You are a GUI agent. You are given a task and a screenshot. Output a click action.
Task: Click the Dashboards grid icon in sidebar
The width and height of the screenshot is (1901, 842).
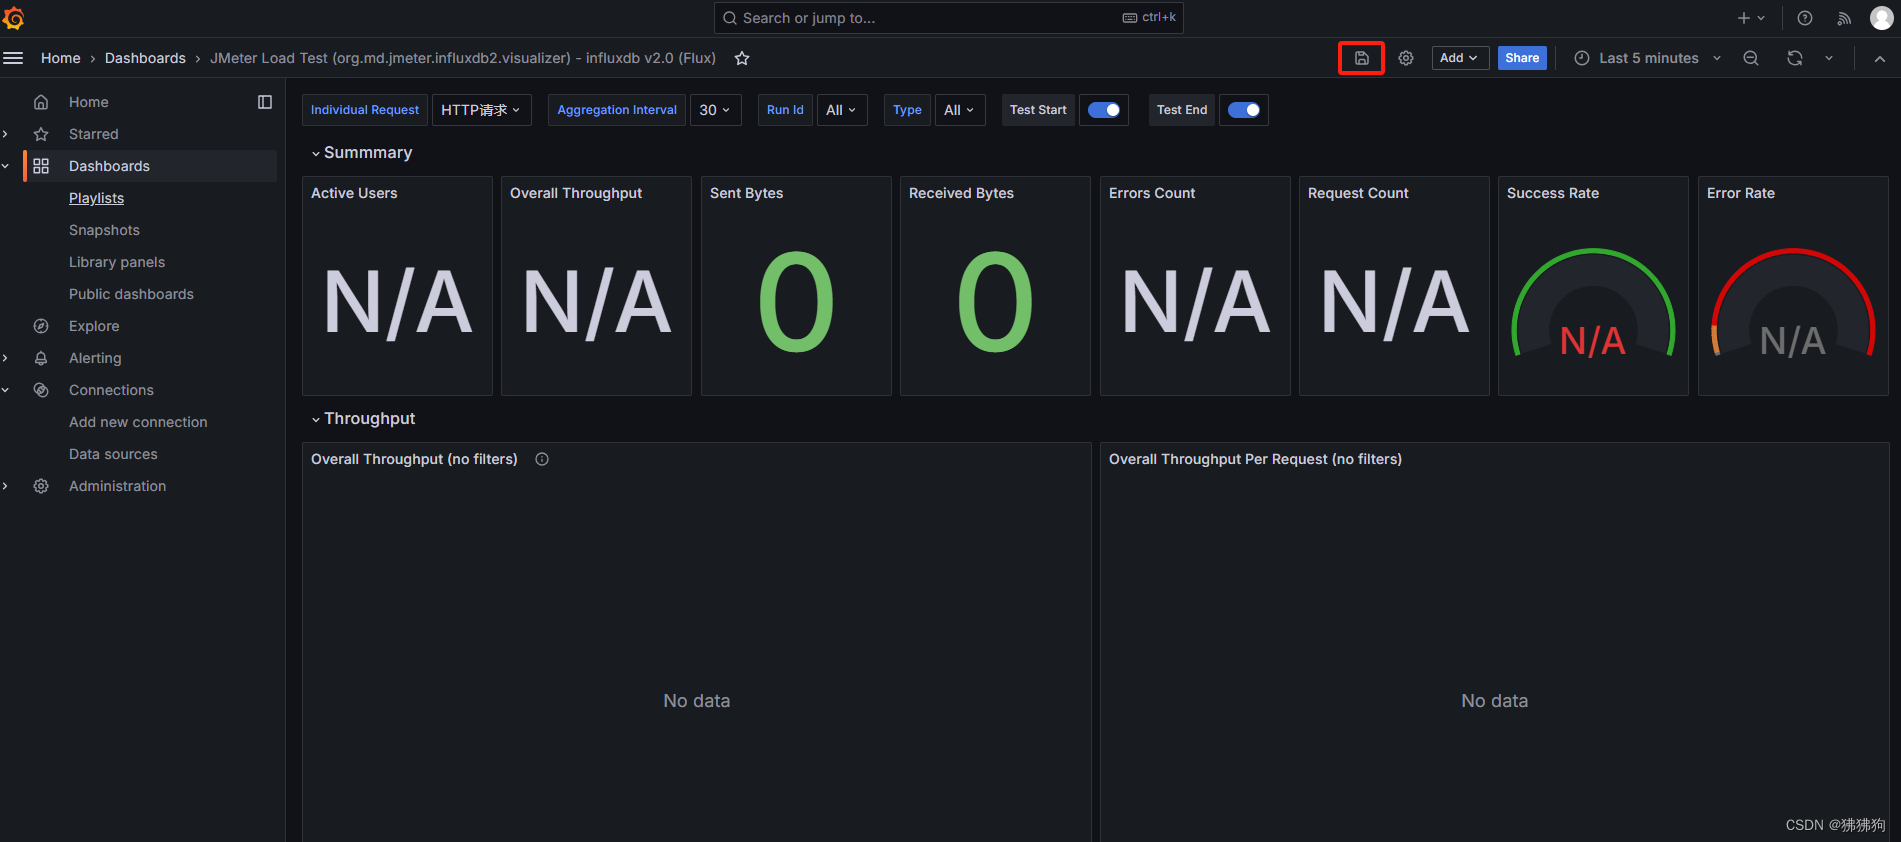click(x=41, y=166)
